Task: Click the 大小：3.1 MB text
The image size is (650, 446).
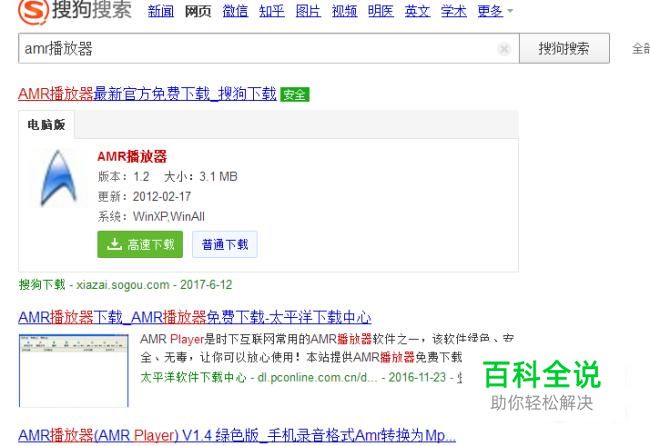Action: pos(201,177)
